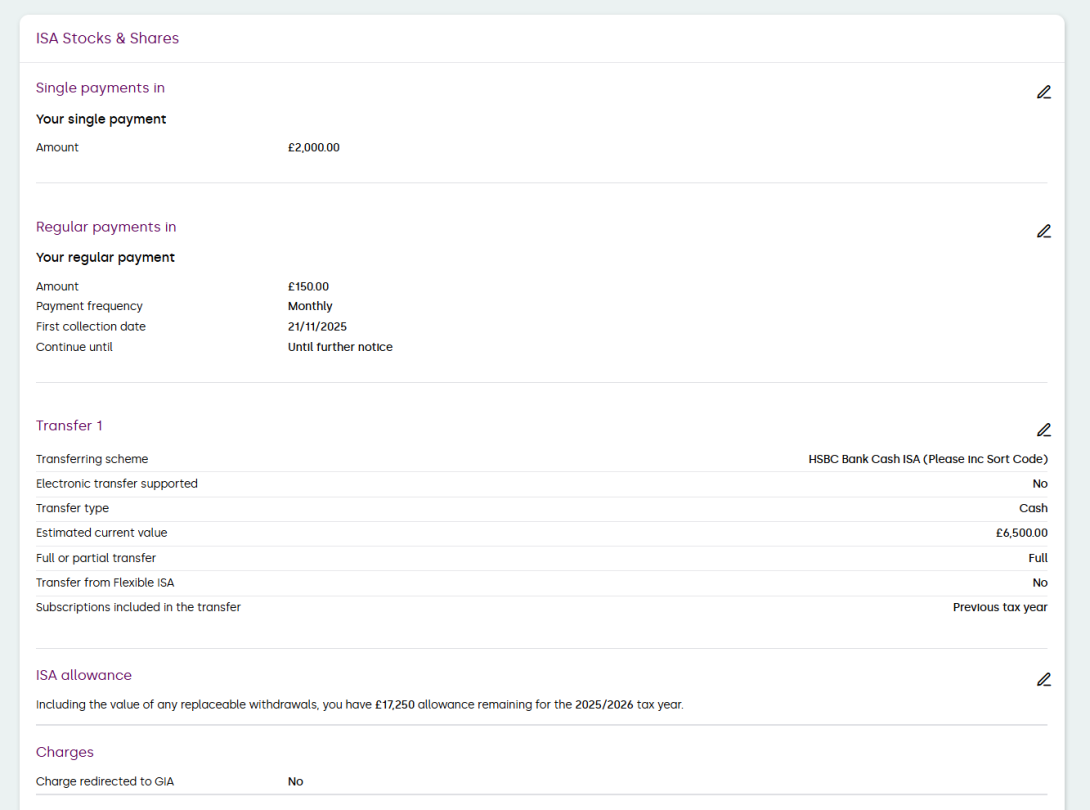Select the £6,500.00 estimated current value
The image size is (1090, 810).
point(1021,533)
